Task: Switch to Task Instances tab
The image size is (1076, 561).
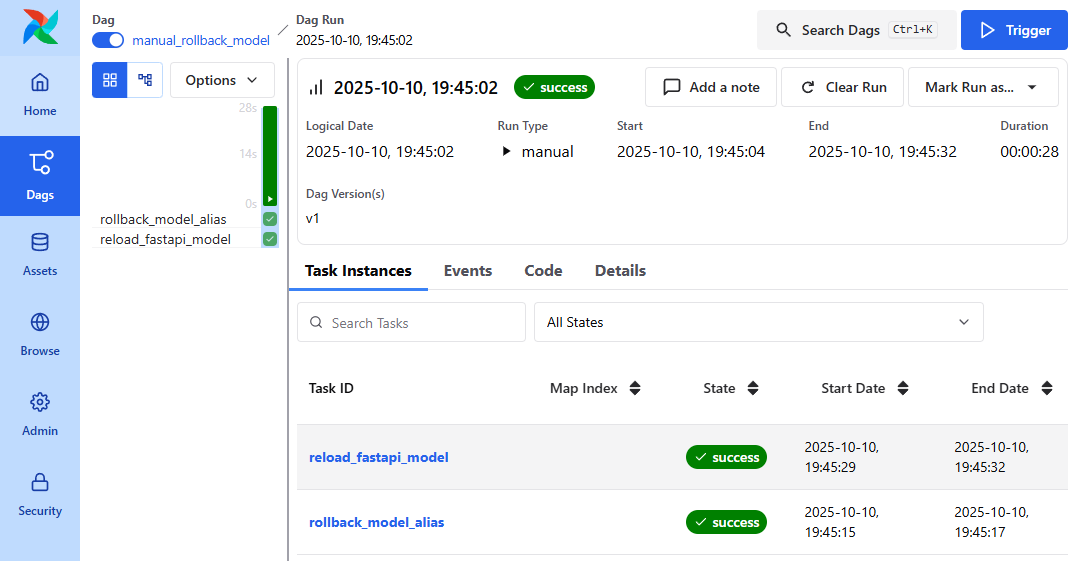Action: (358, 271)
